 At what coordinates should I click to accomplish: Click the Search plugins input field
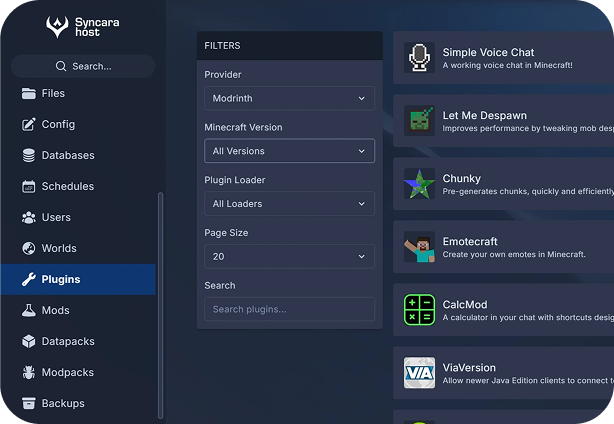pyautogui.click(x=289, y=309)
